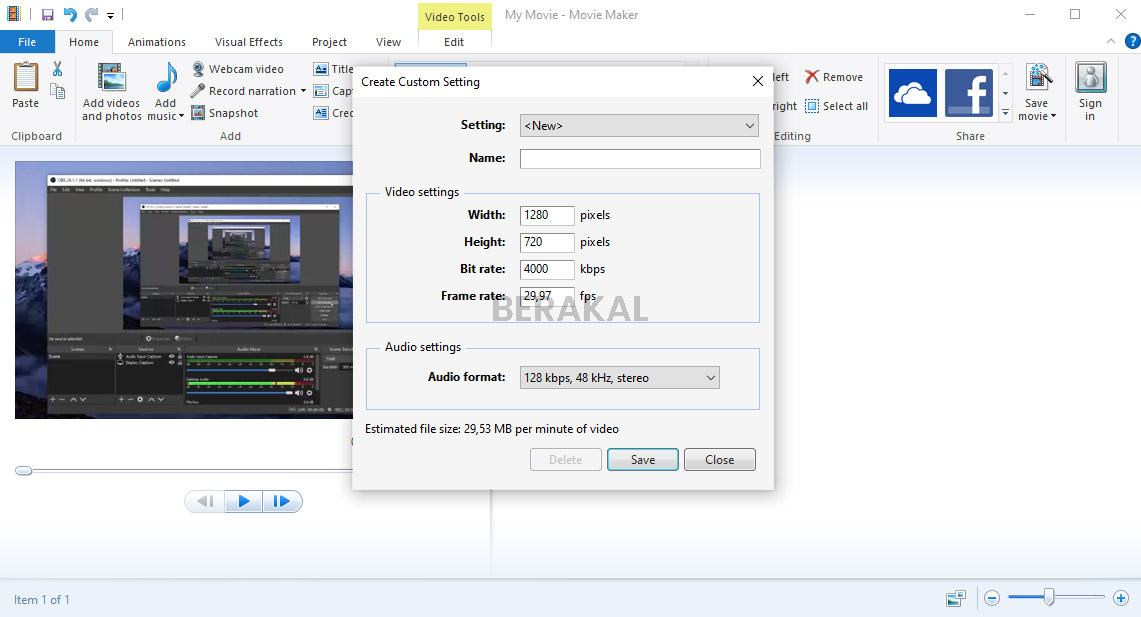Add music to the project
1141x617 pixels.
click(164, 90)
